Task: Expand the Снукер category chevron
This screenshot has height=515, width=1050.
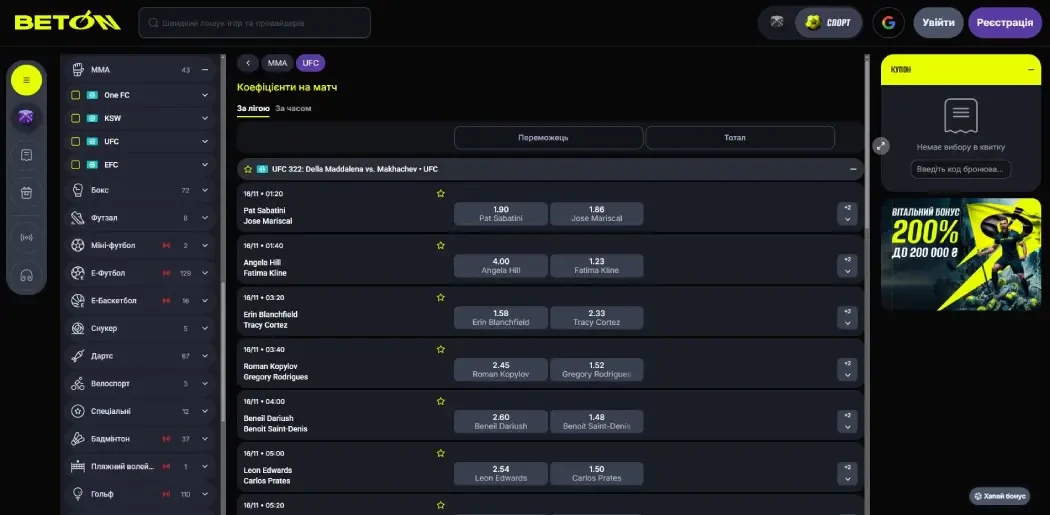Action: (x=205, y=328)
